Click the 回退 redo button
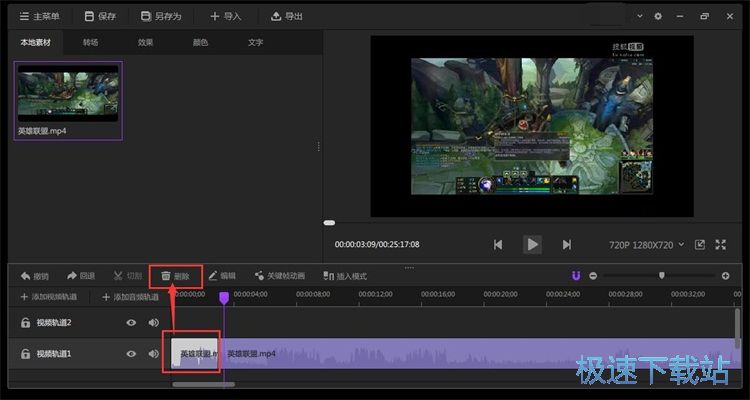 point(81,276)
